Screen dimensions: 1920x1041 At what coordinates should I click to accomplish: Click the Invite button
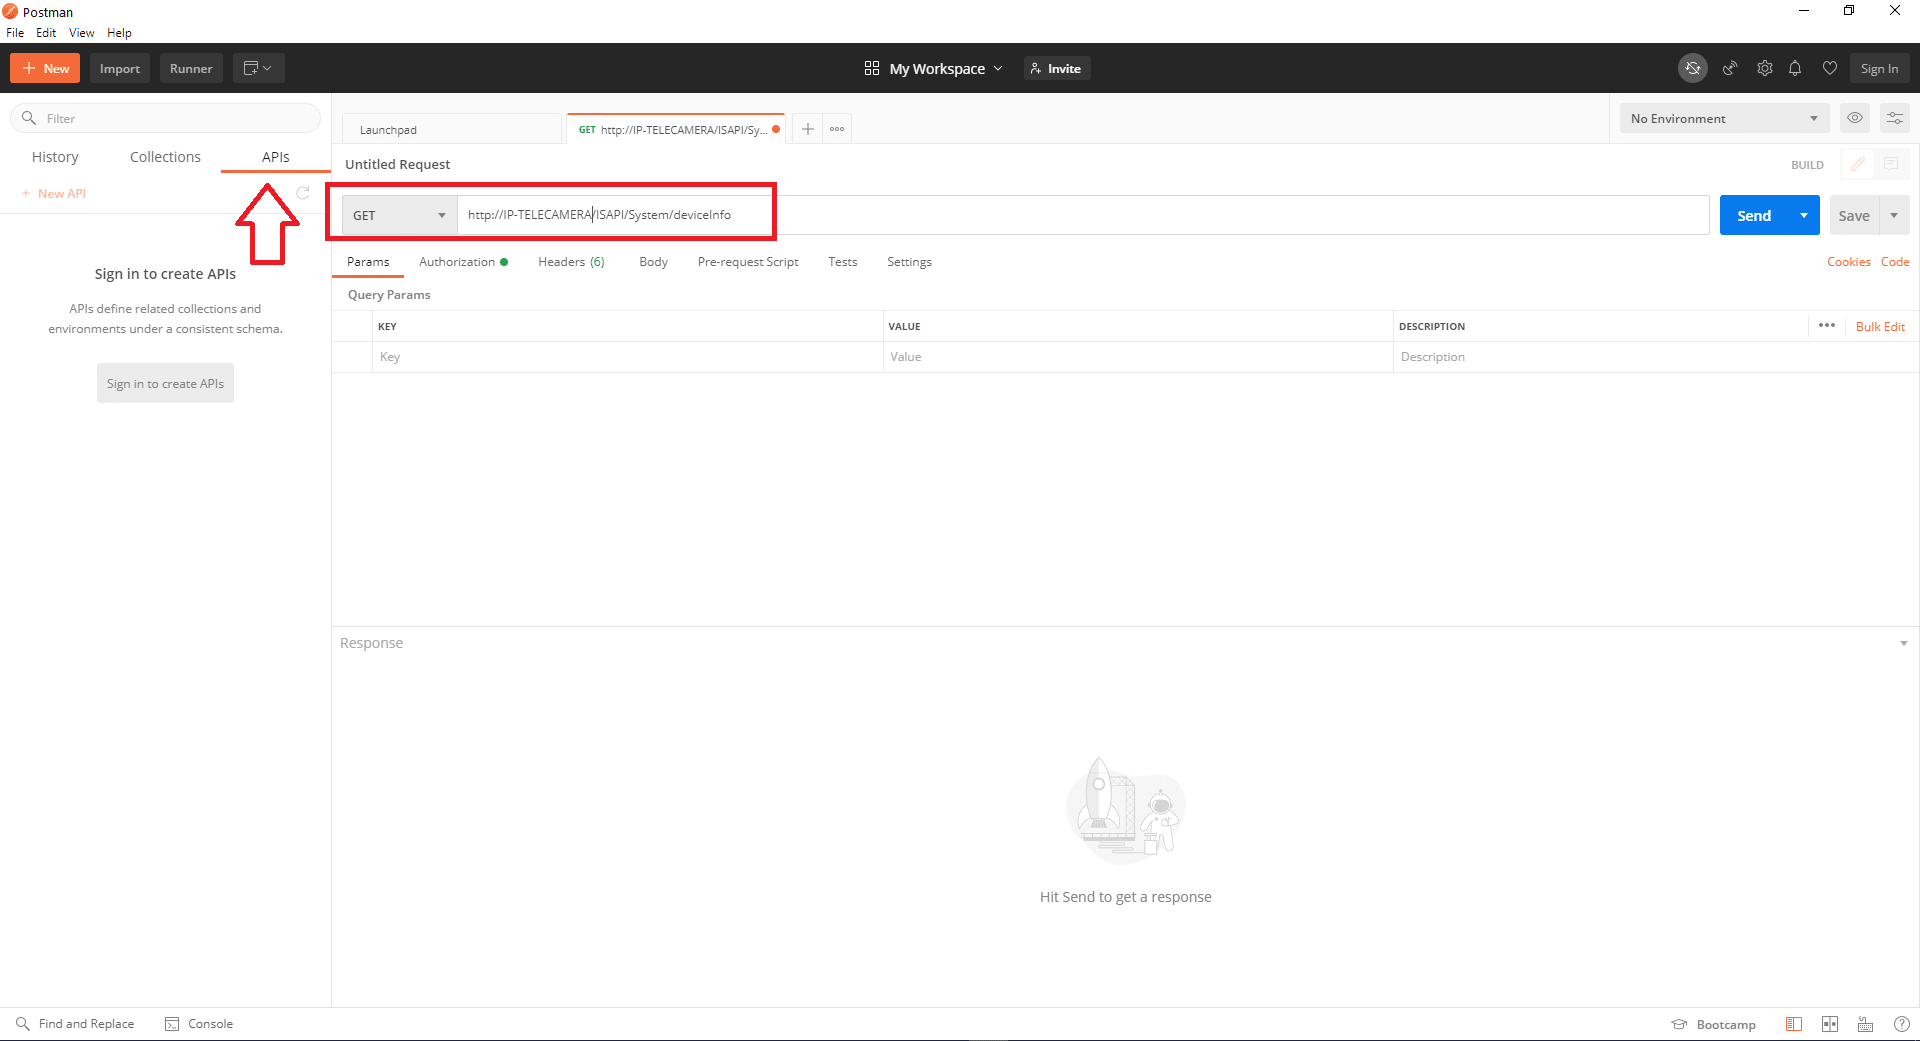click(x=1056, y=68)
